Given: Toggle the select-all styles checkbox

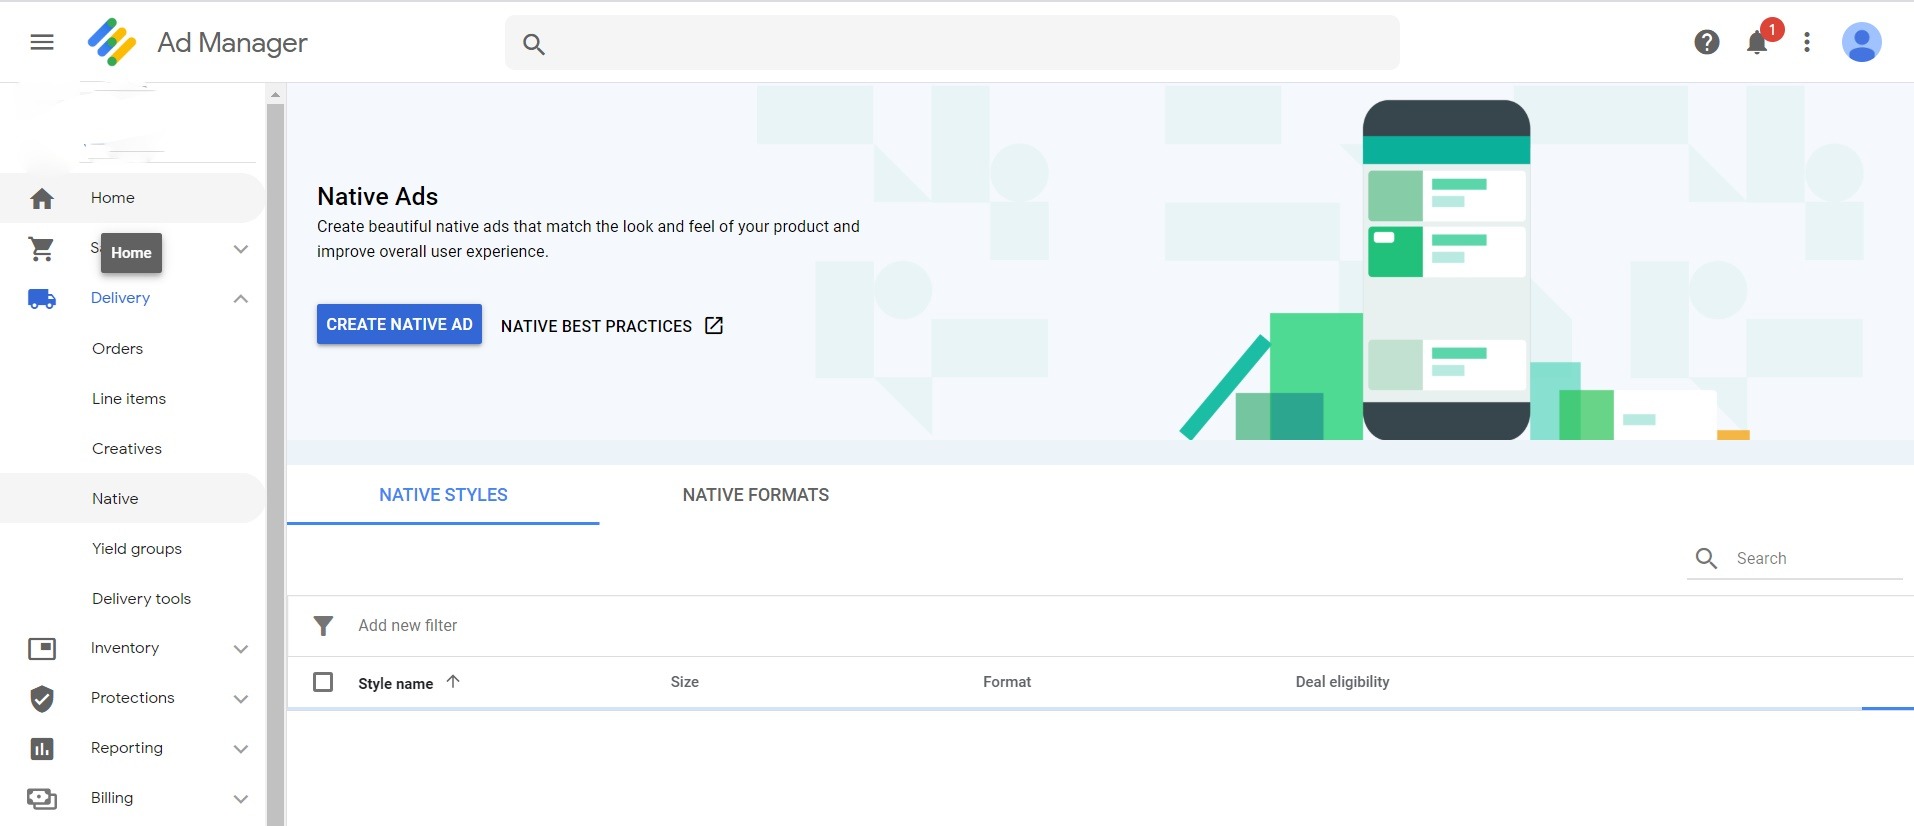Looking at the screenshot, I should coord(323,682).
